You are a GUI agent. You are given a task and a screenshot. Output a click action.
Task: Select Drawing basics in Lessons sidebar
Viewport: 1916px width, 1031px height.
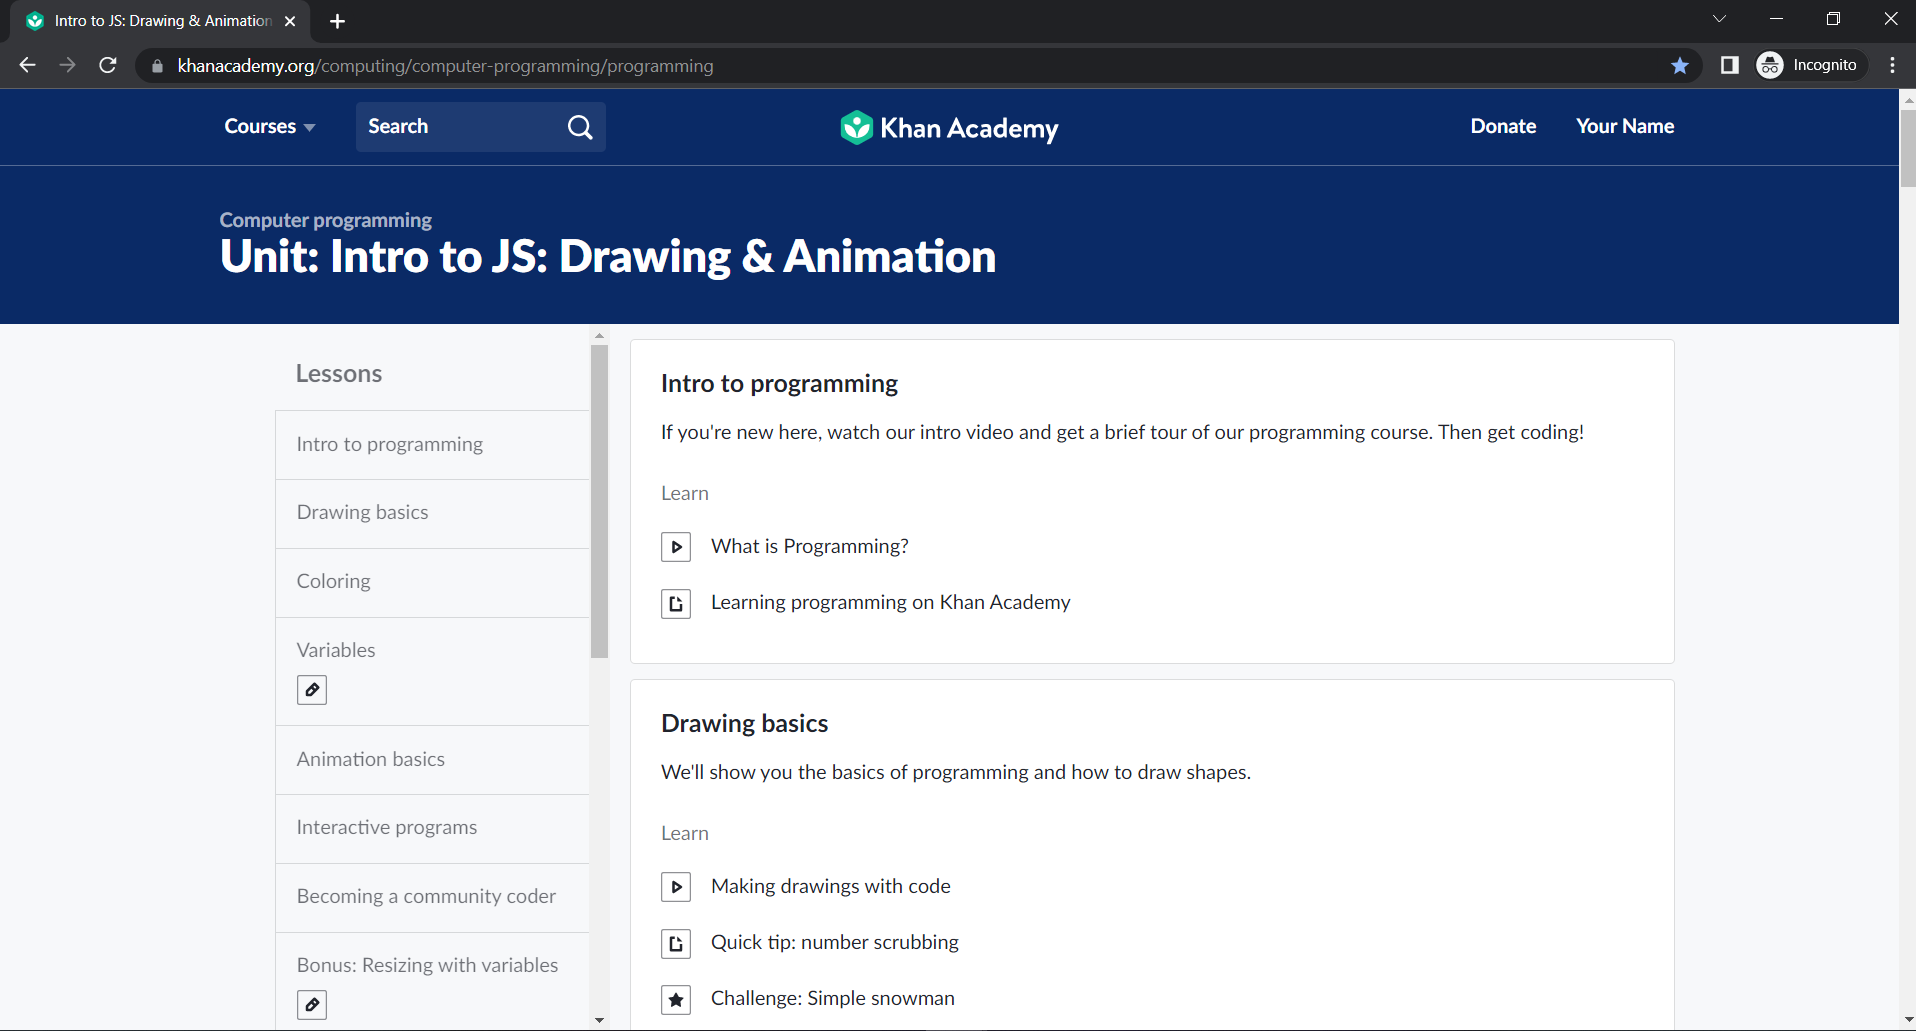362,513
